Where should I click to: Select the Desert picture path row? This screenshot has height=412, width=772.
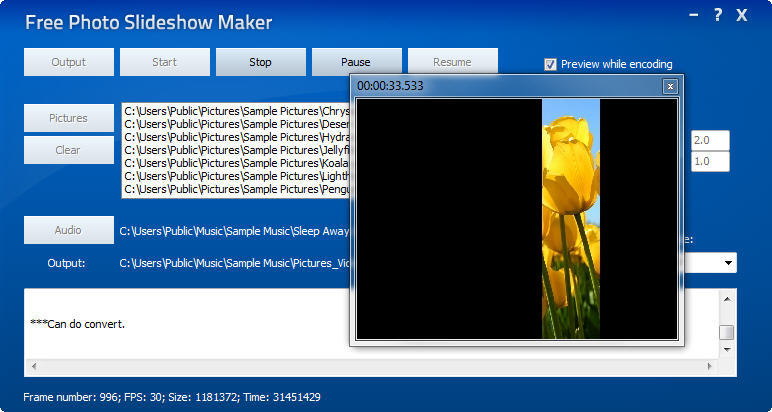click(237, 124)
